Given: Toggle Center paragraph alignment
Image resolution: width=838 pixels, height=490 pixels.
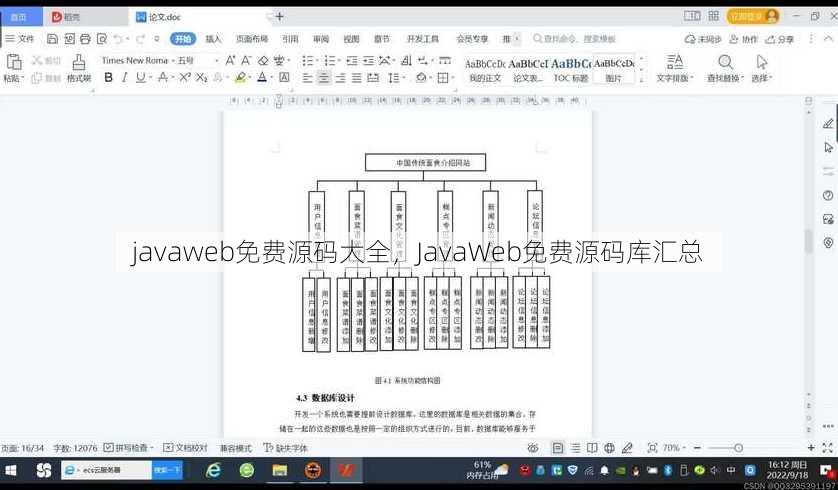Looking at the screenshot, I should pyautogui.click(x=324, y=78).
